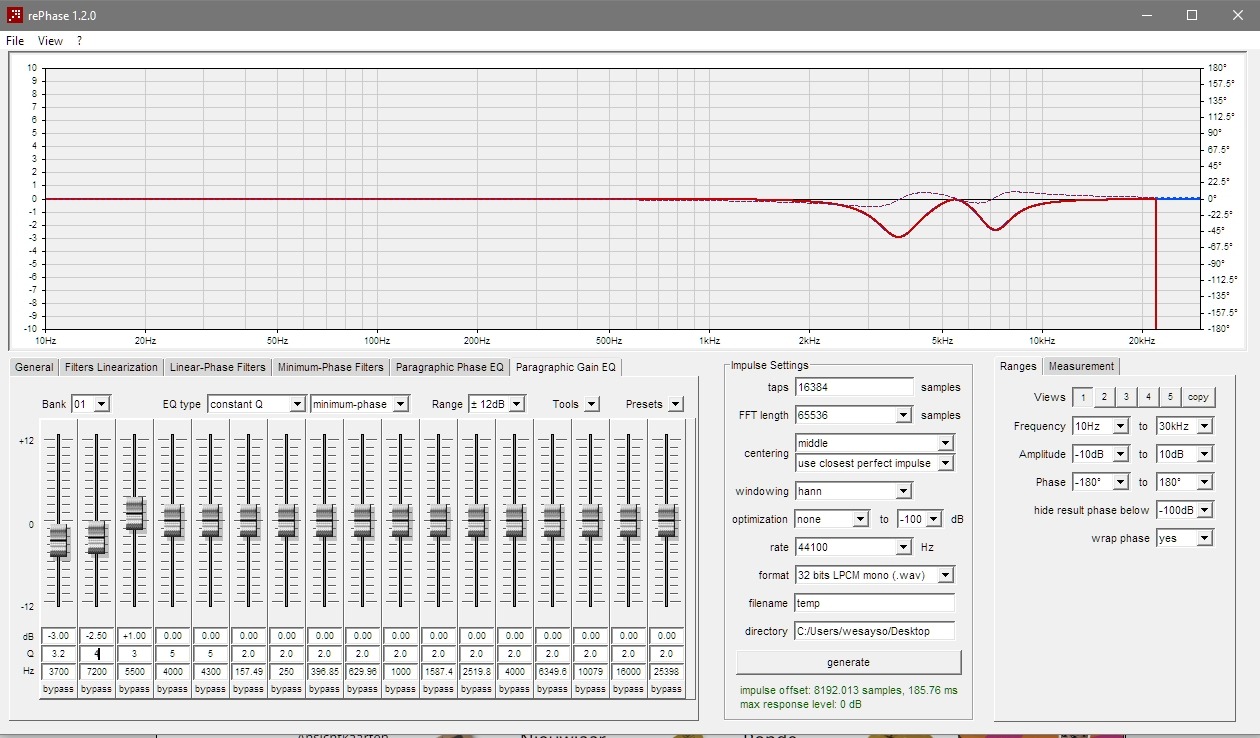Toggle bypass for the 157.49 Hz band
Viewport: 1260px width, 738px height.
(248, 689)
